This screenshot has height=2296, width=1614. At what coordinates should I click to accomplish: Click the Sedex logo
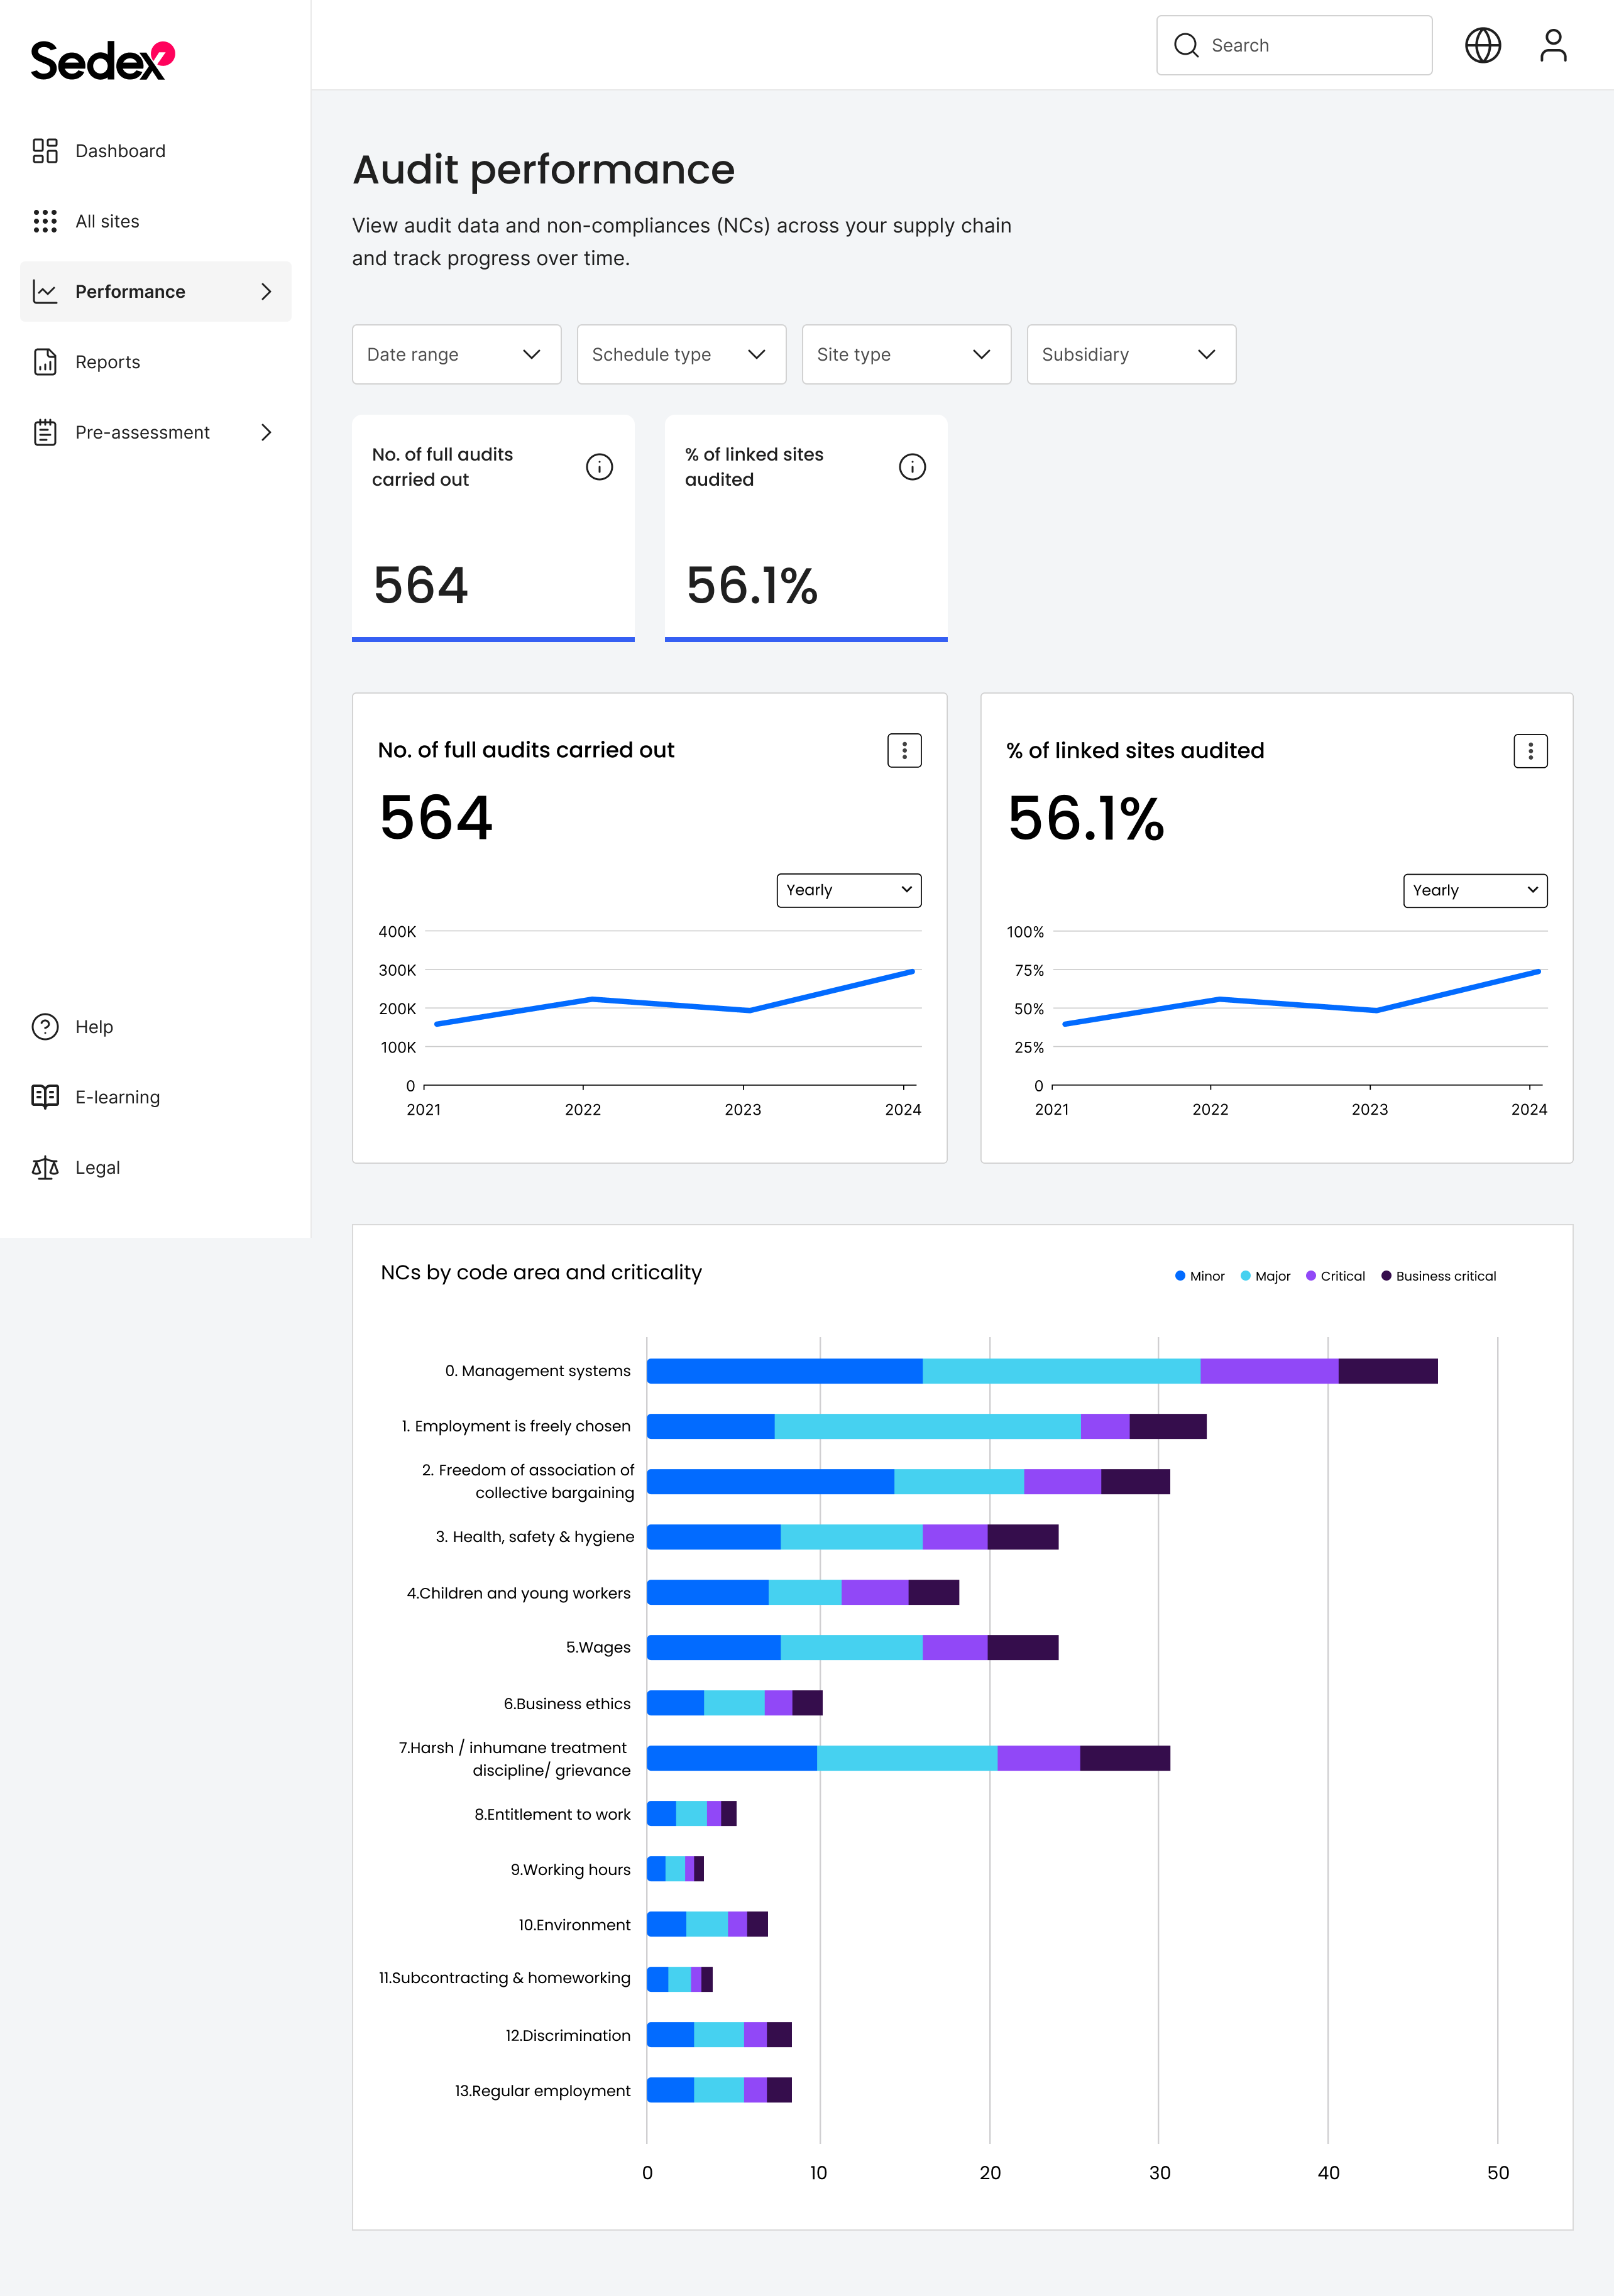102,61
